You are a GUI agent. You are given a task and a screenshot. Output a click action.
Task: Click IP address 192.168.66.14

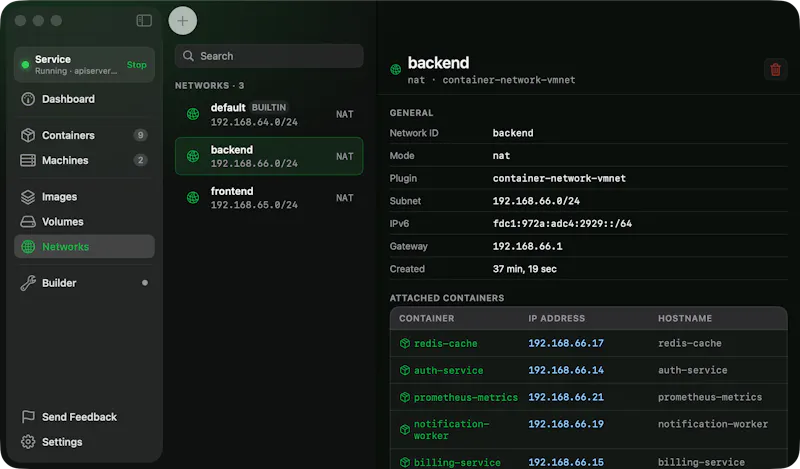566,370
